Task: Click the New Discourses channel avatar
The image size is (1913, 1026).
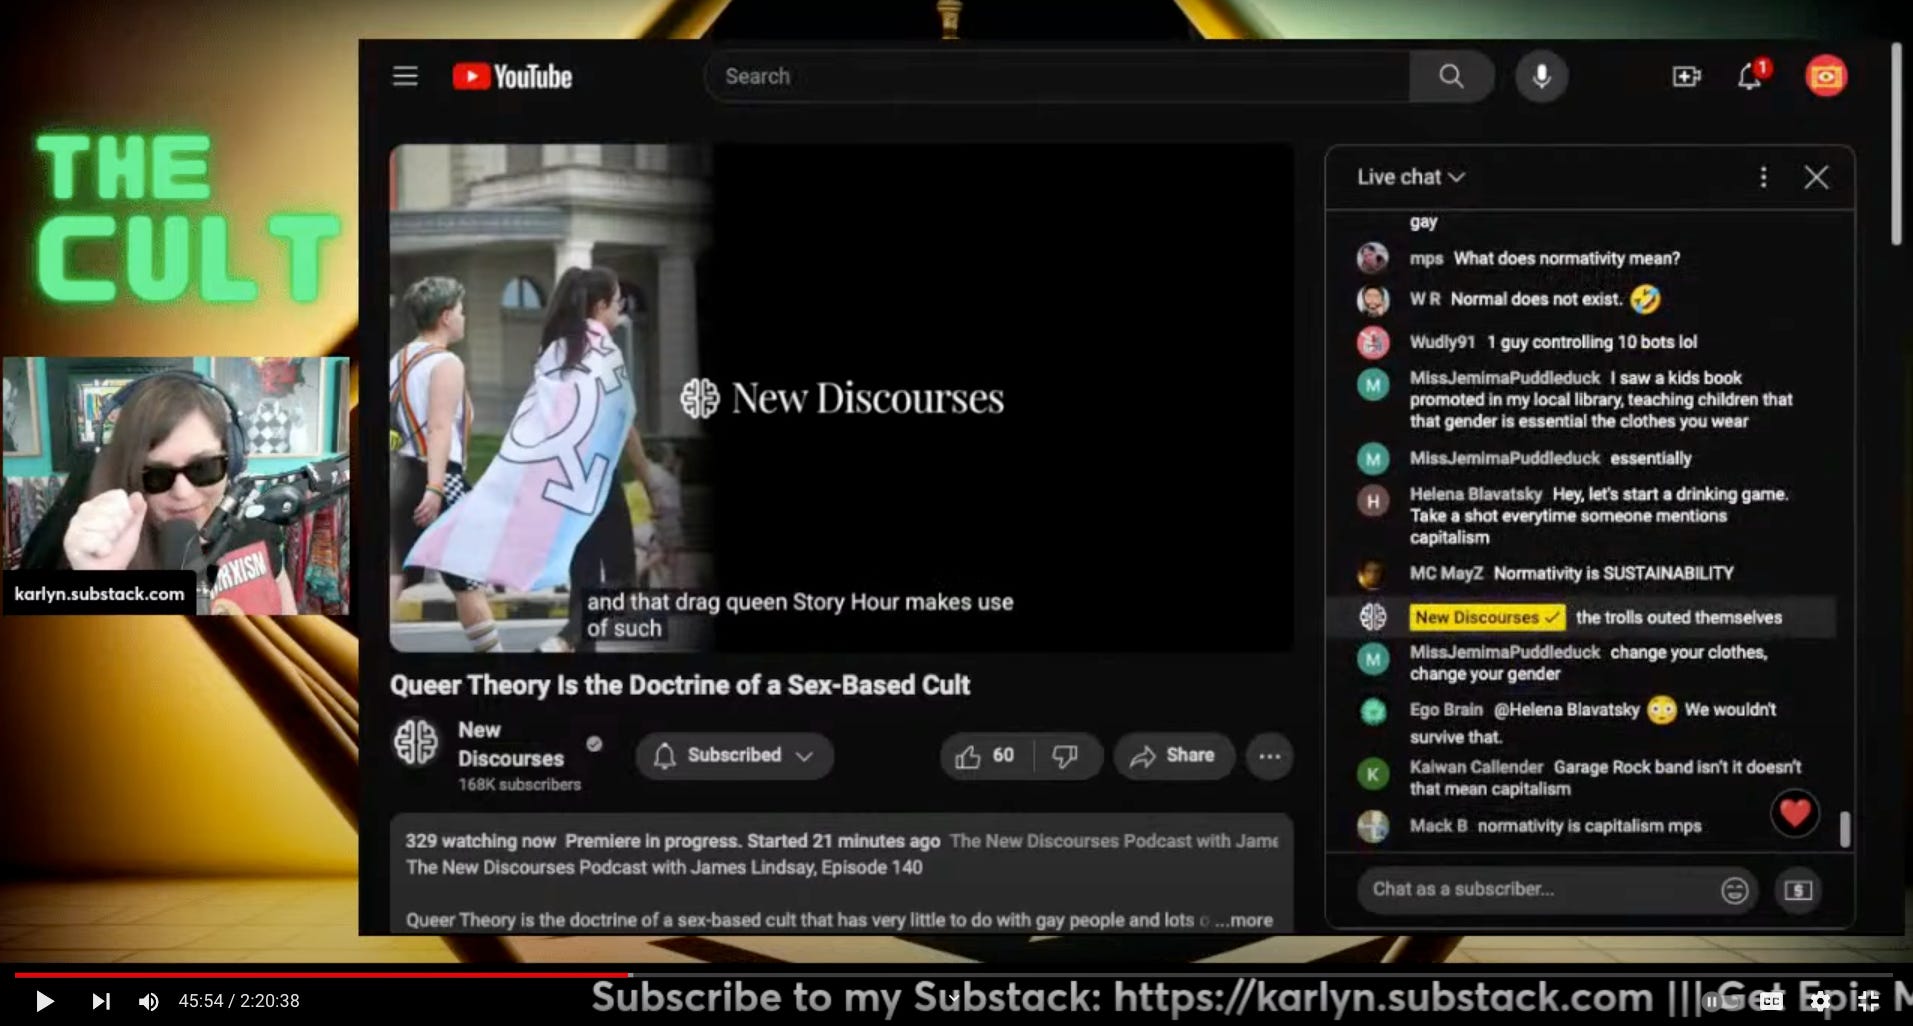Action: coord(415,742)
